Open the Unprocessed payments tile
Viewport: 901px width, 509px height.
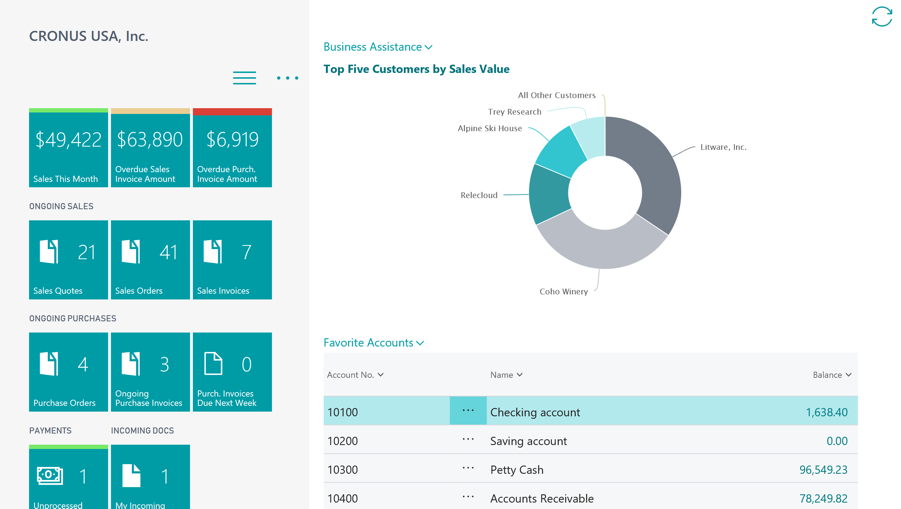pos(68,477)
